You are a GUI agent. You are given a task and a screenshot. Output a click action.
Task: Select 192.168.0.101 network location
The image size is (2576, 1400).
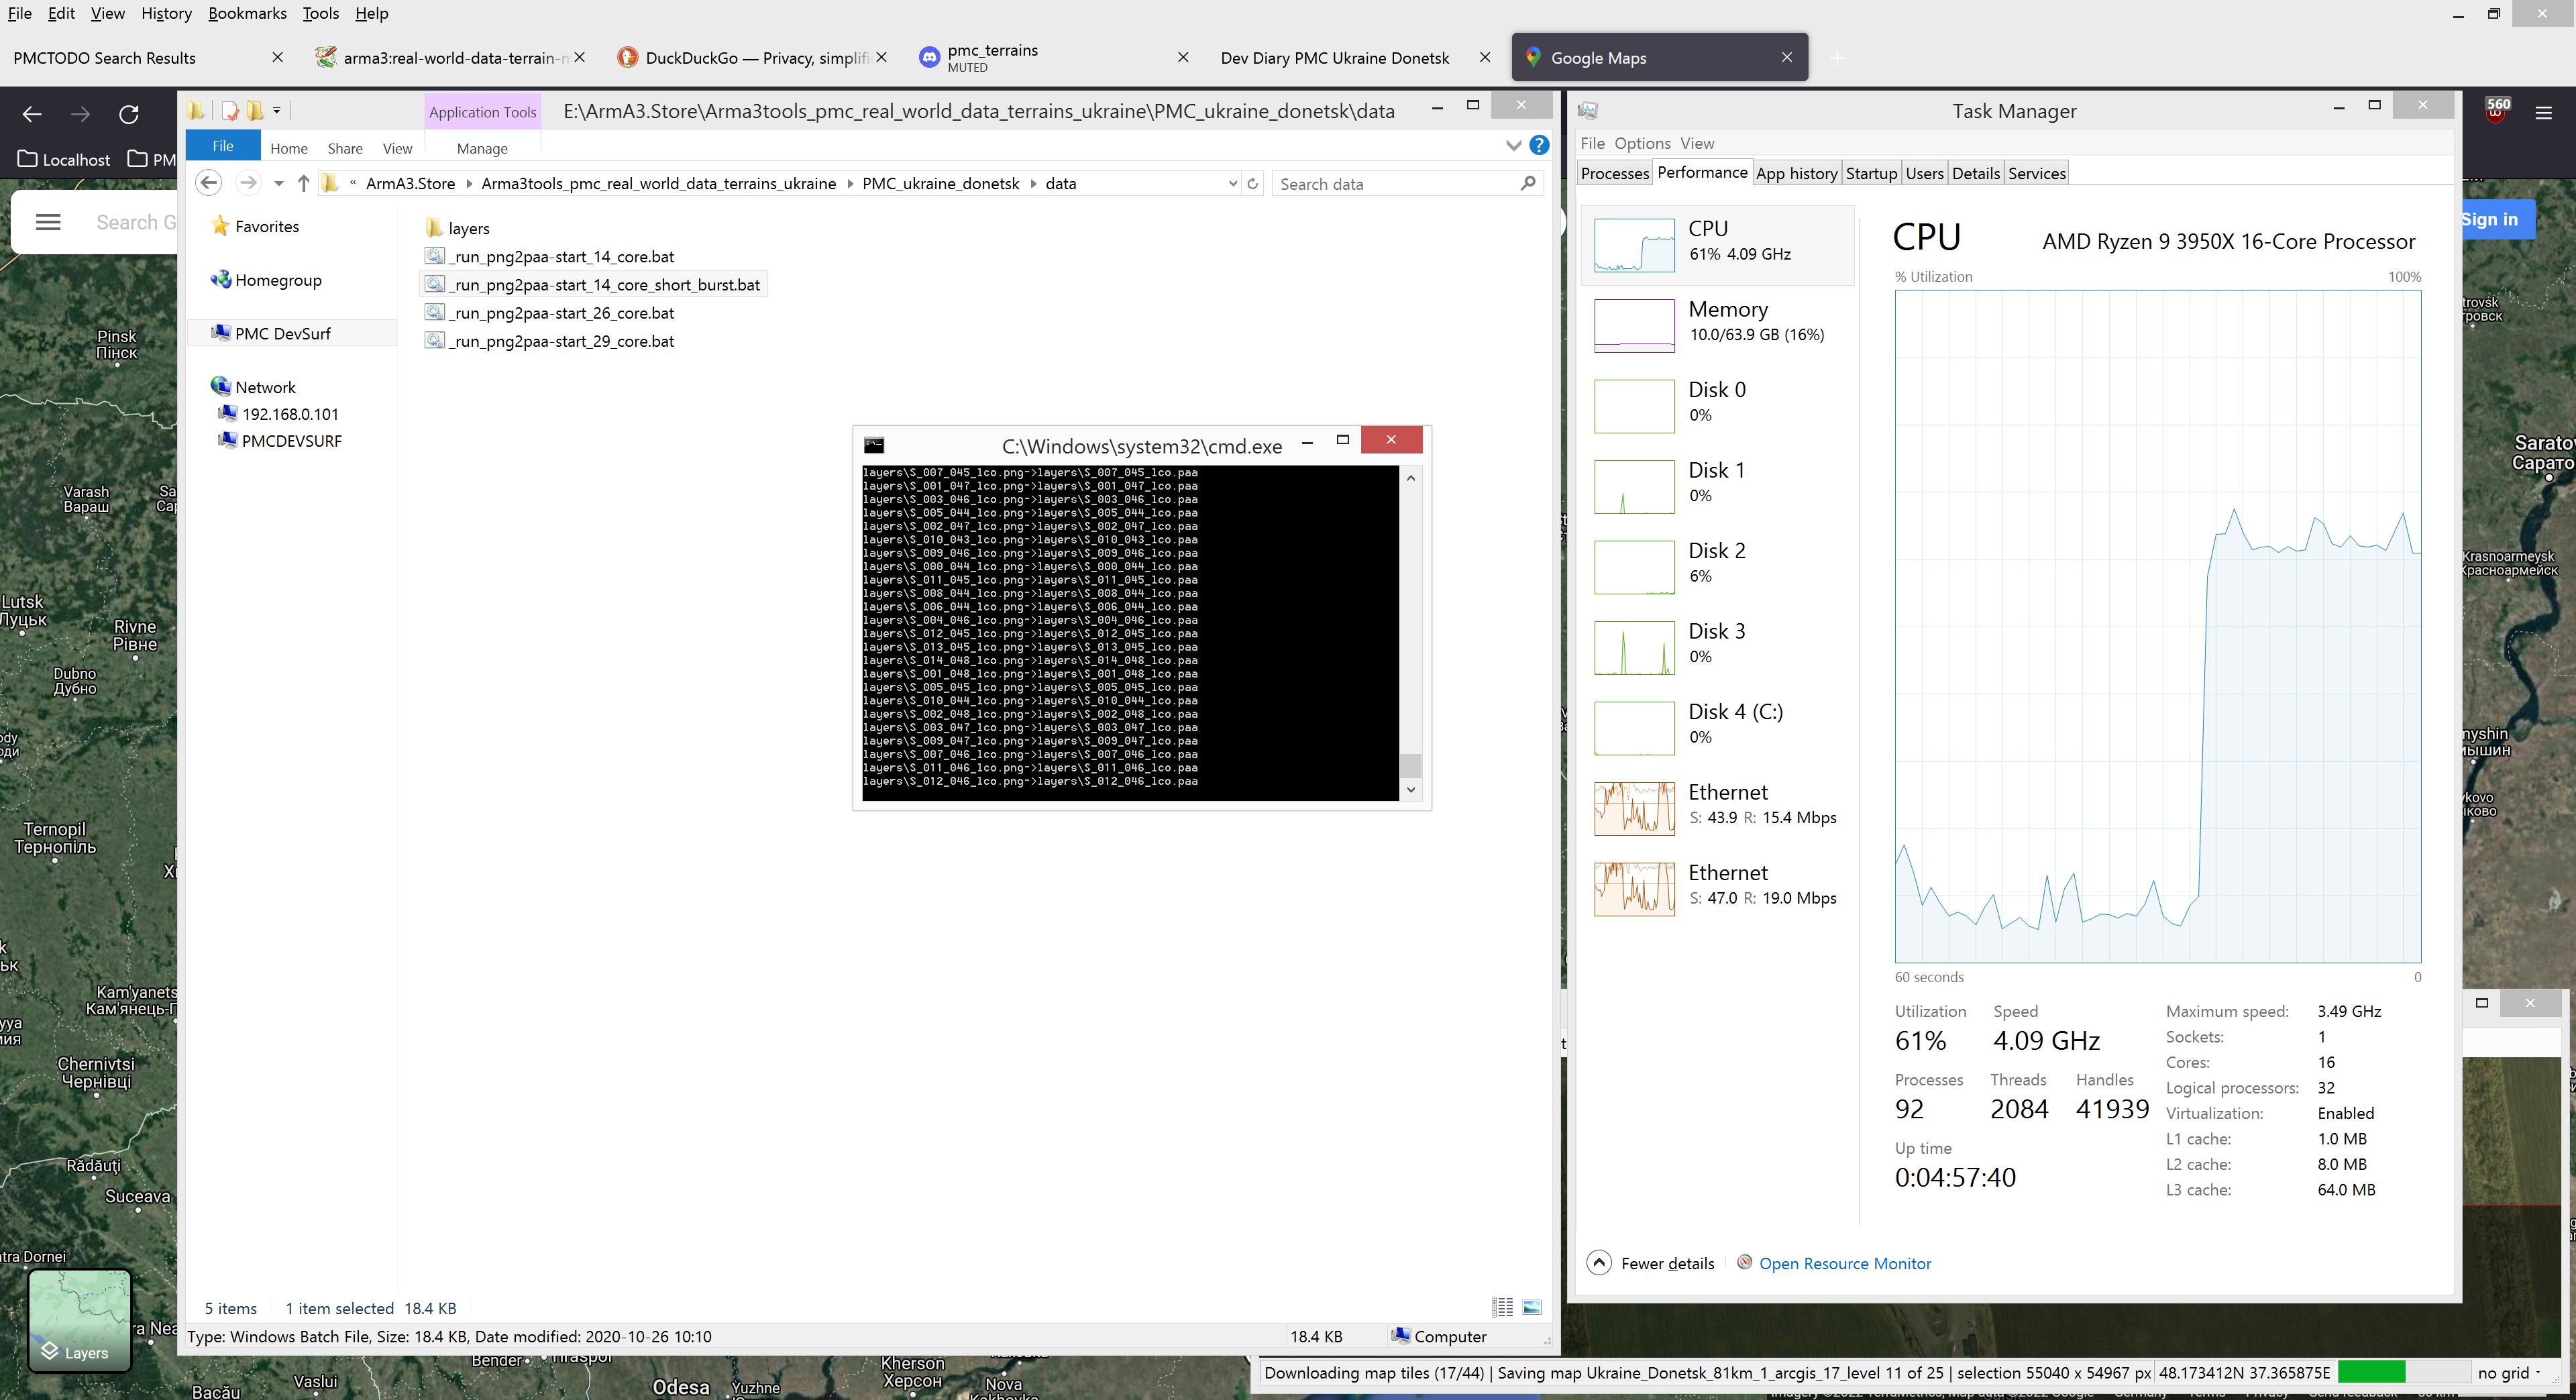280,413
